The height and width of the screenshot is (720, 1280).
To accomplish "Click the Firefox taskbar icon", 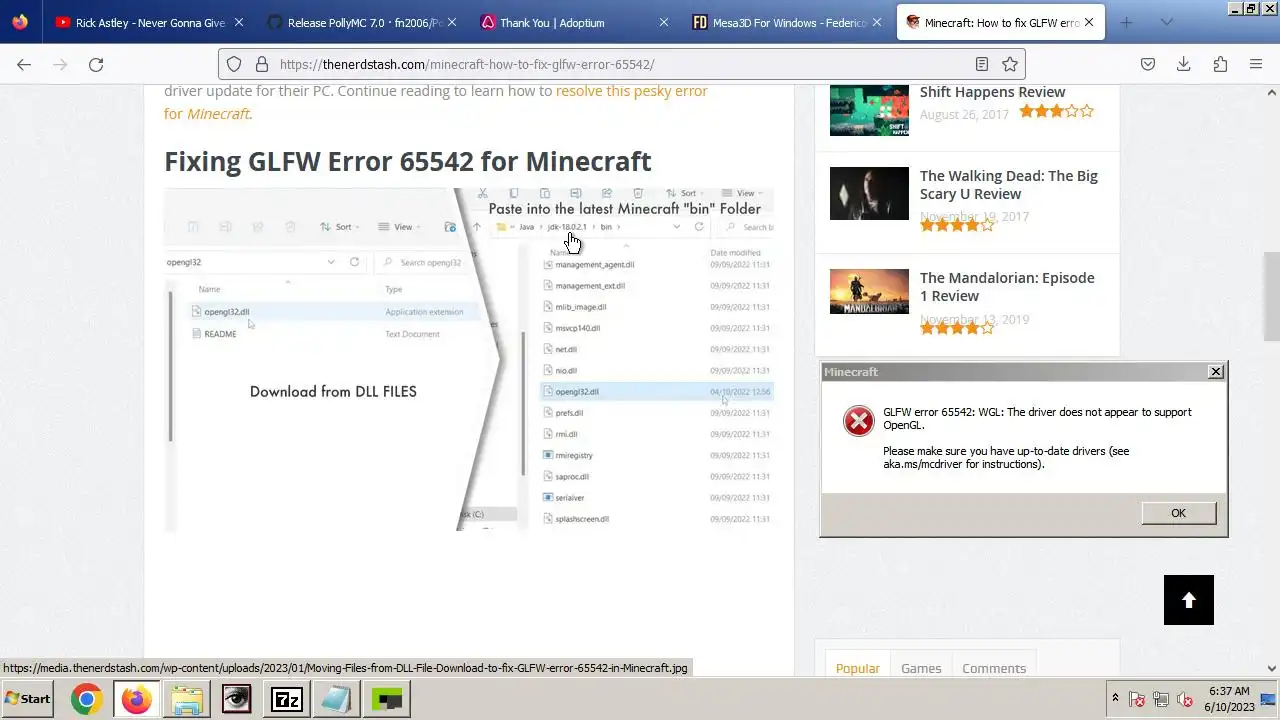I will (136, 699).
